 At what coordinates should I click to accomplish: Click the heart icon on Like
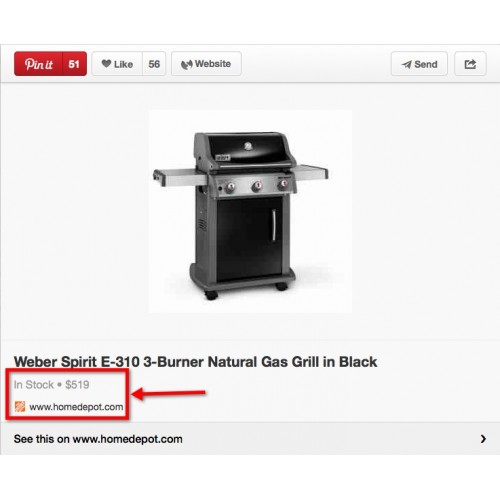pyautogui.click(x=106, y=63)
